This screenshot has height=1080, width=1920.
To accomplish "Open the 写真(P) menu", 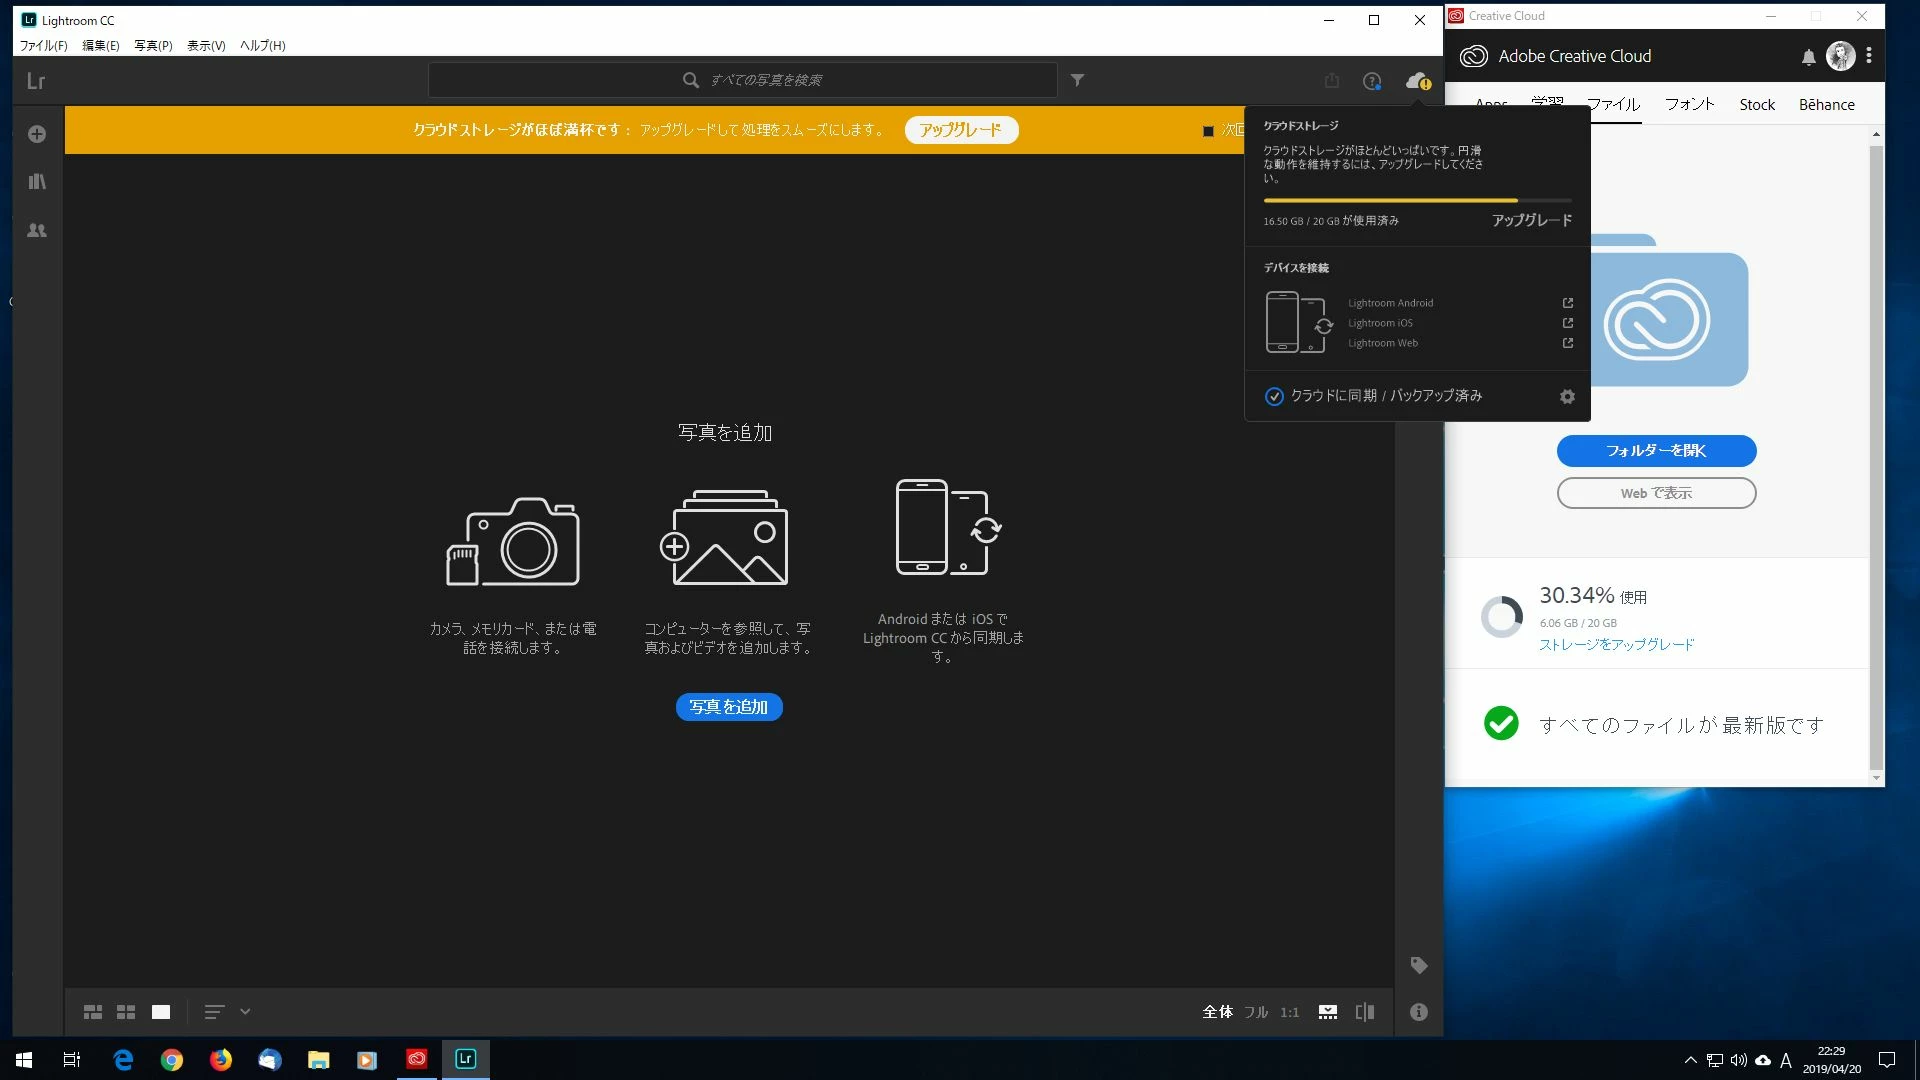I will pyautogui.click(x=153, y=46).
